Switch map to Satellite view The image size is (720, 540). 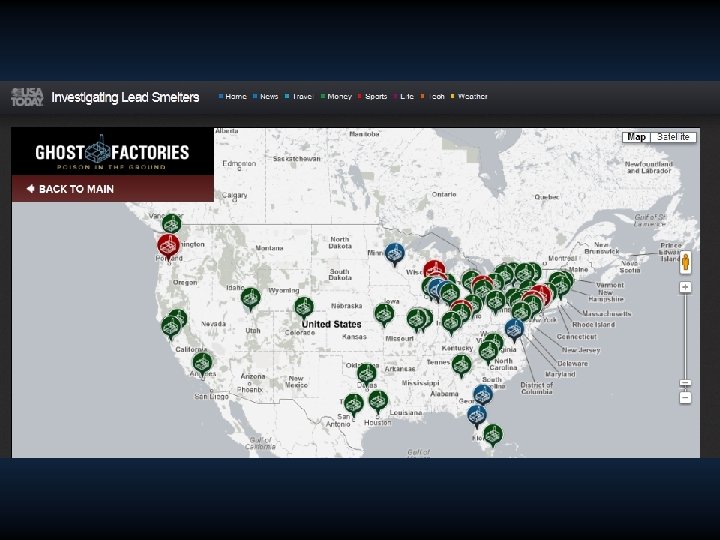pyautogui.click(x=673, y=137)
